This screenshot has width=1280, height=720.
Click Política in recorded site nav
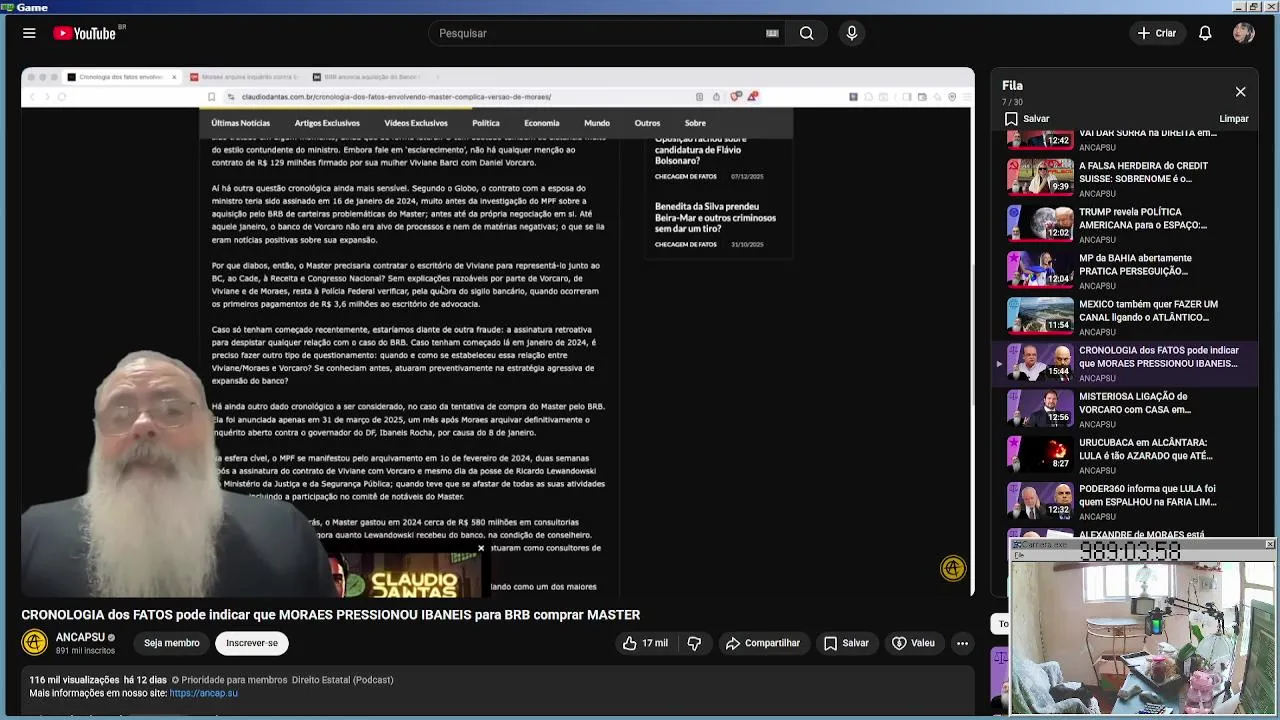point(486,123)
